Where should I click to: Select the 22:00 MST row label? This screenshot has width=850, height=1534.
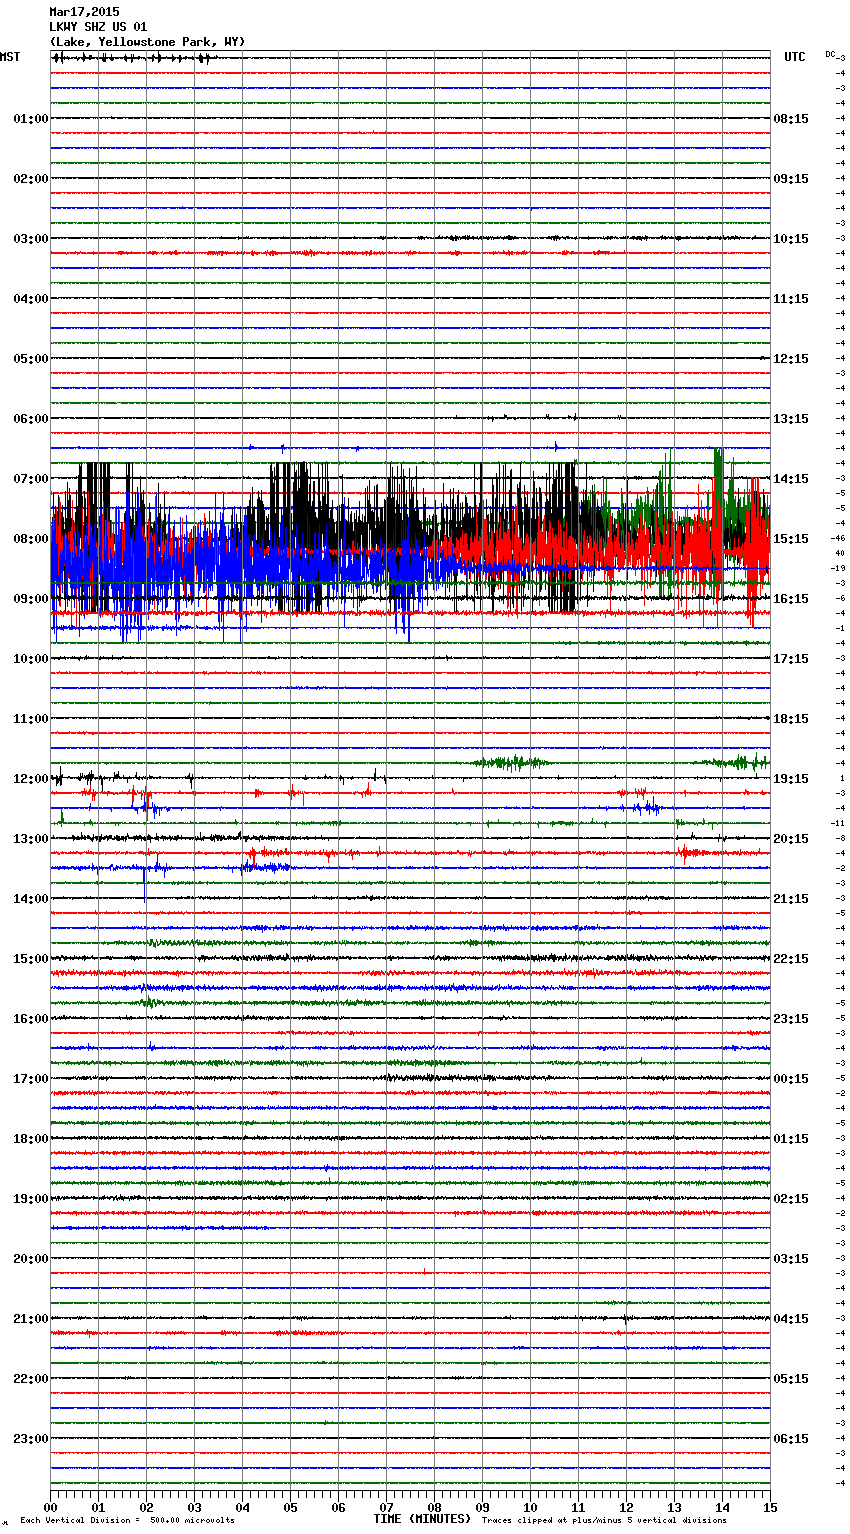coord(30,1379)
